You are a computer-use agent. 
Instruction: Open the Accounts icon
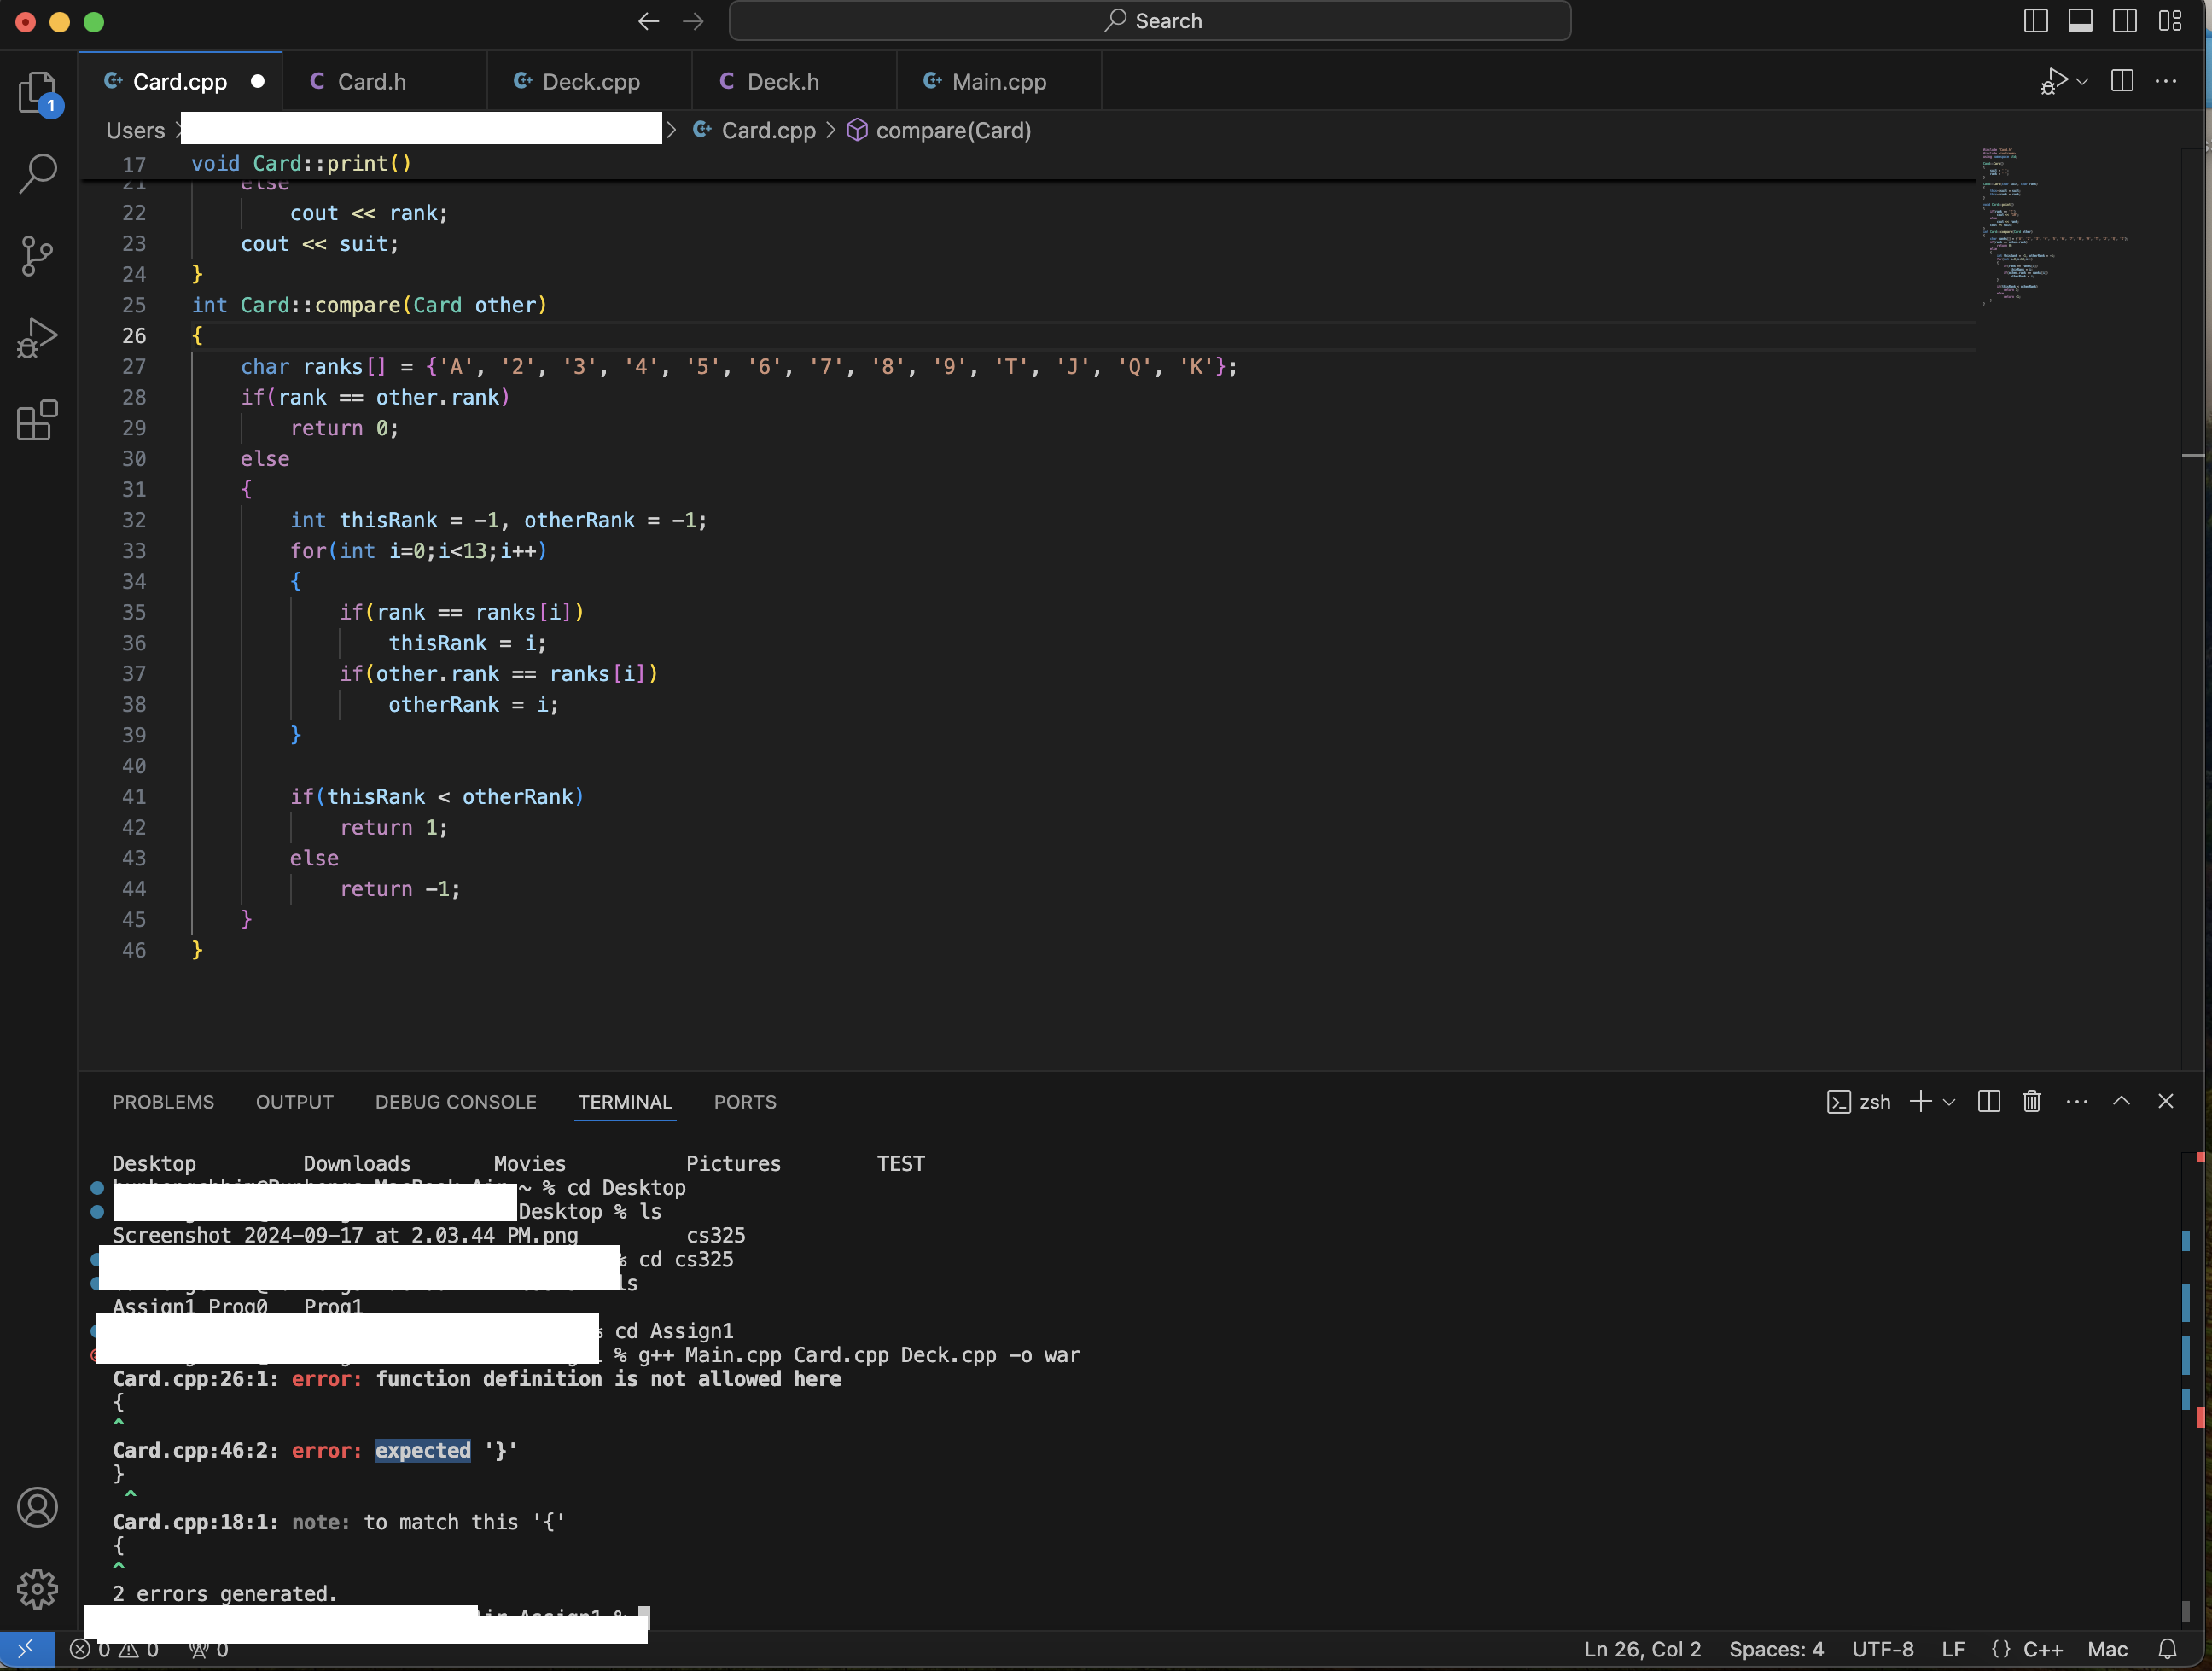[38, 1507]
